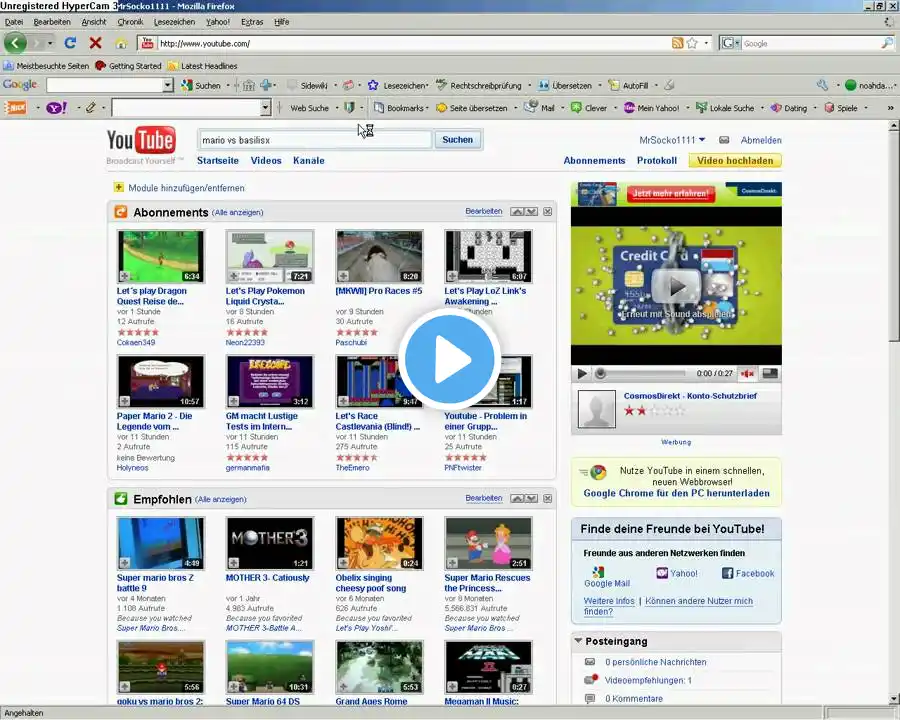Image resolution: width=900 pixels, height=720 pixels.
Task: Click the Facebook icon link
Action: point(748,573)
